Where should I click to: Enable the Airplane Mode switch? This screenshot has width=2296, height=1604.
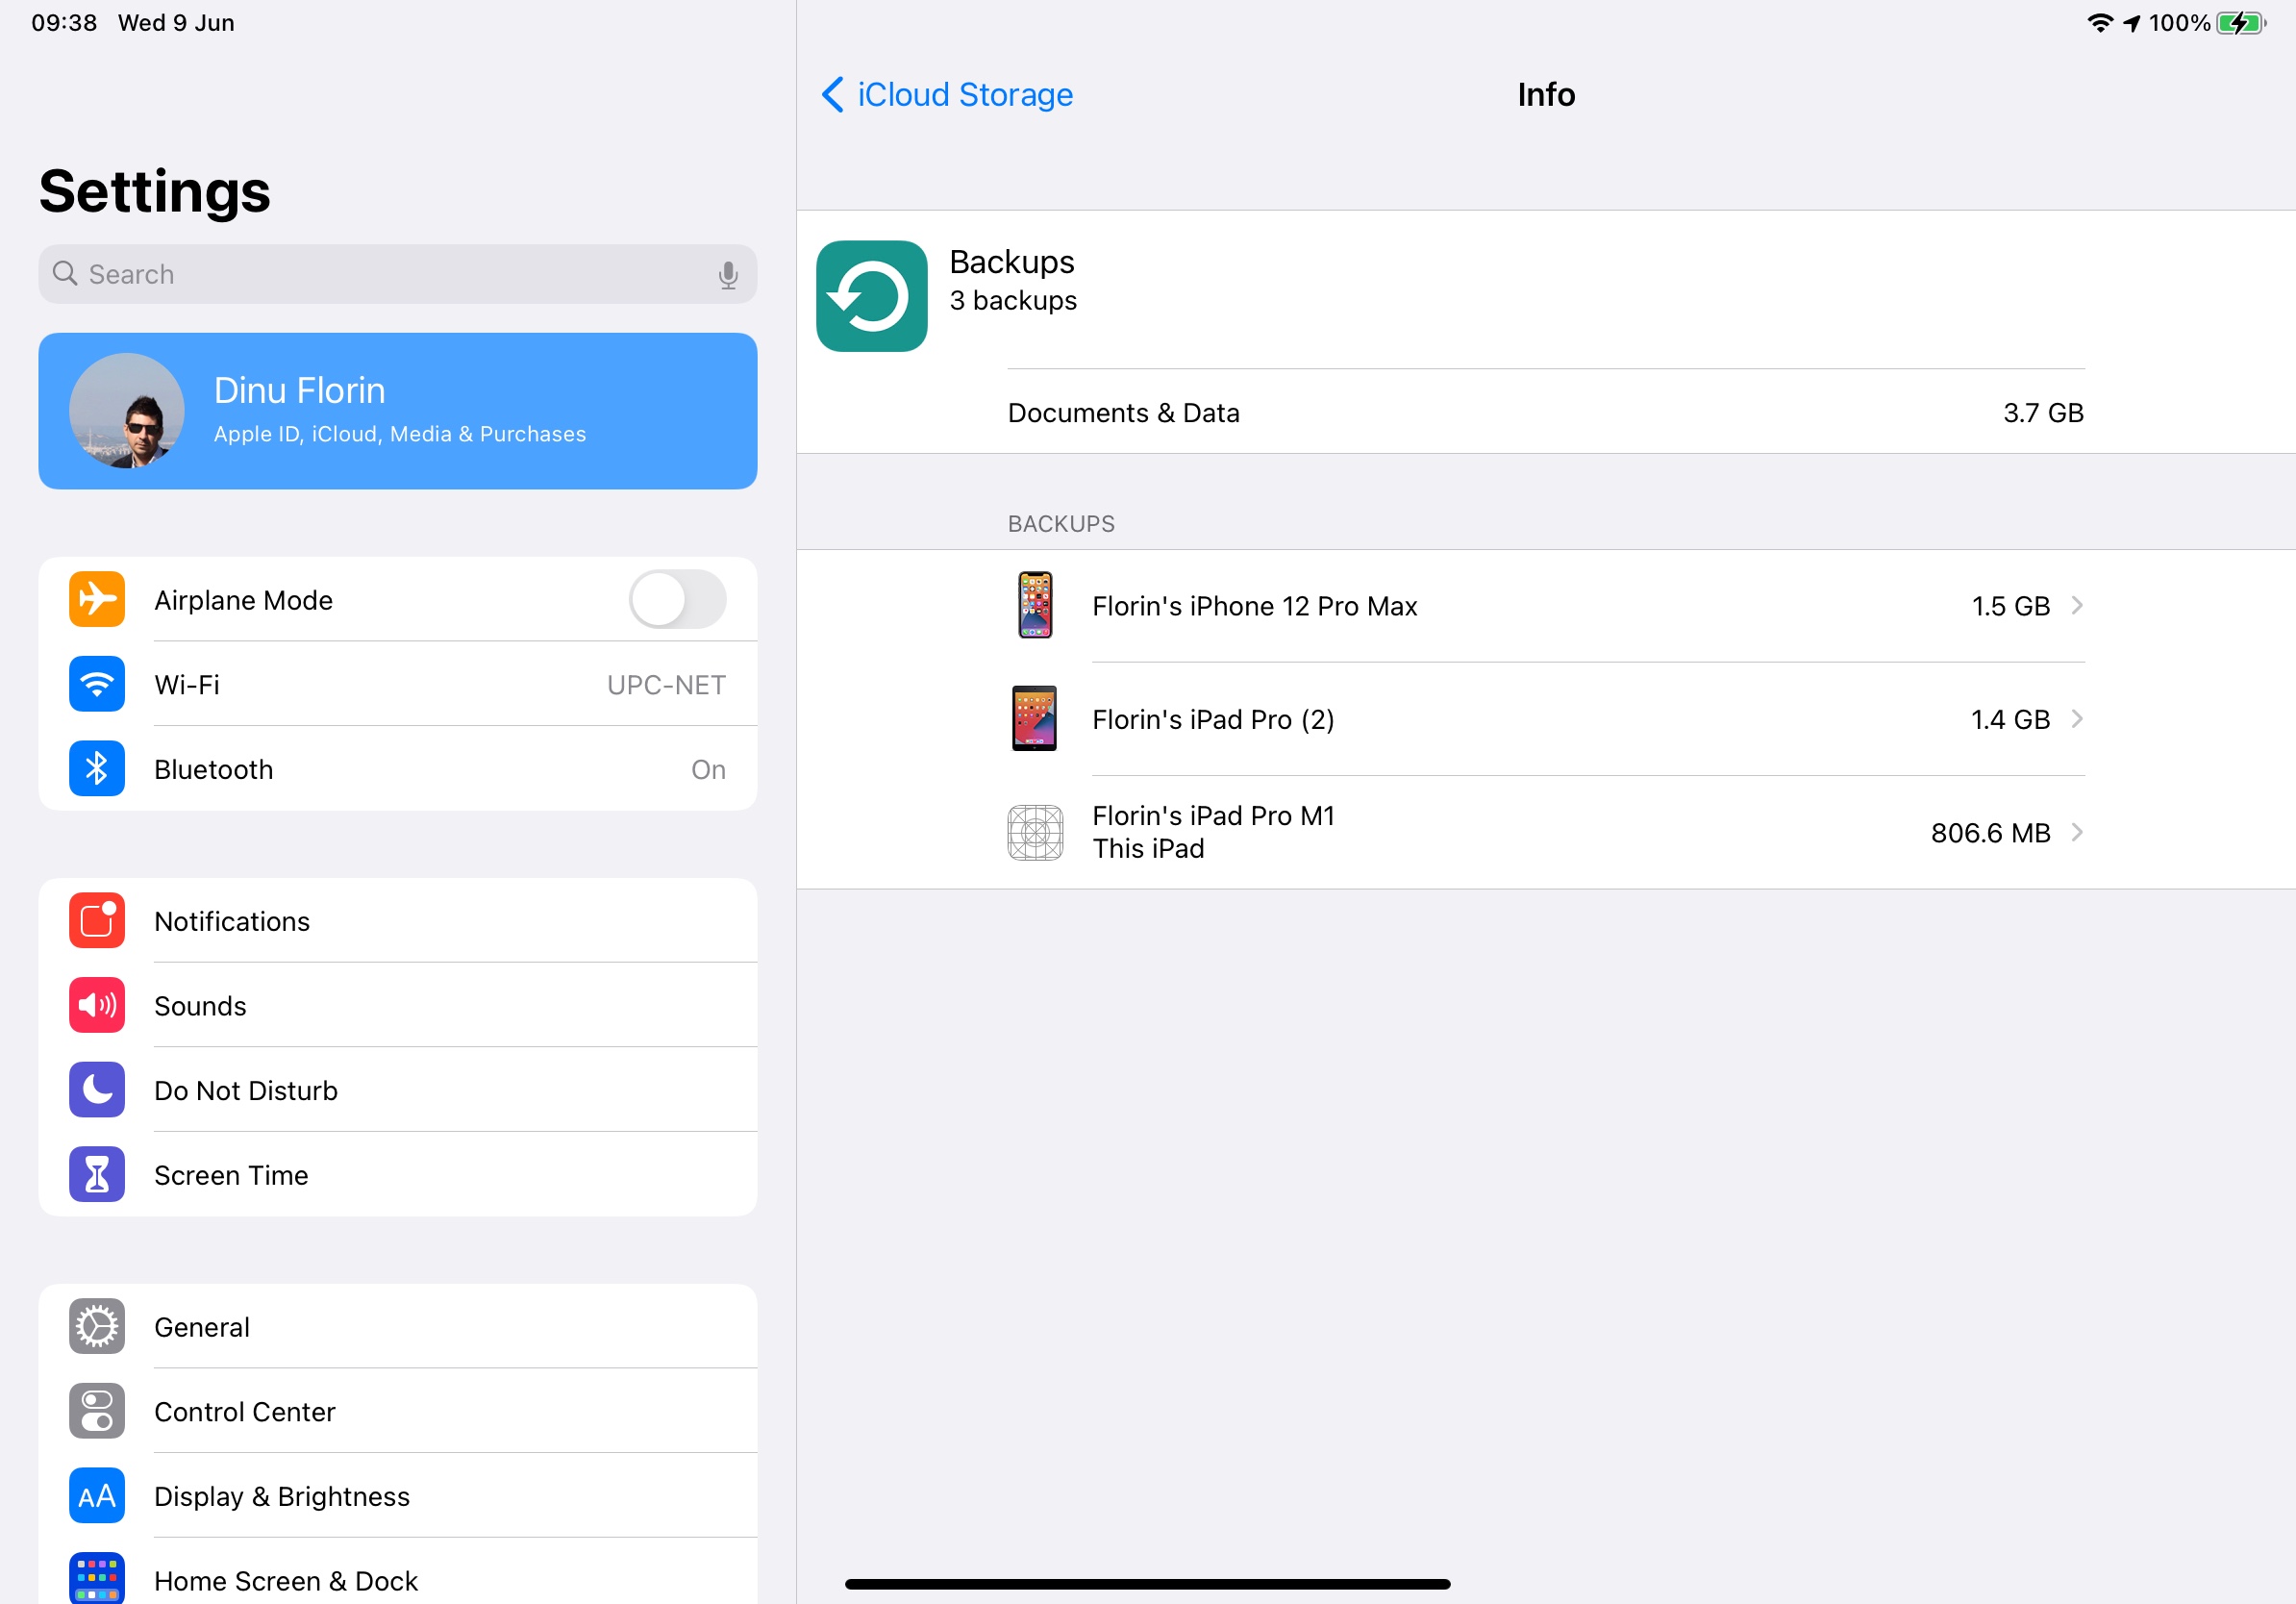click(x=677, y=599)
